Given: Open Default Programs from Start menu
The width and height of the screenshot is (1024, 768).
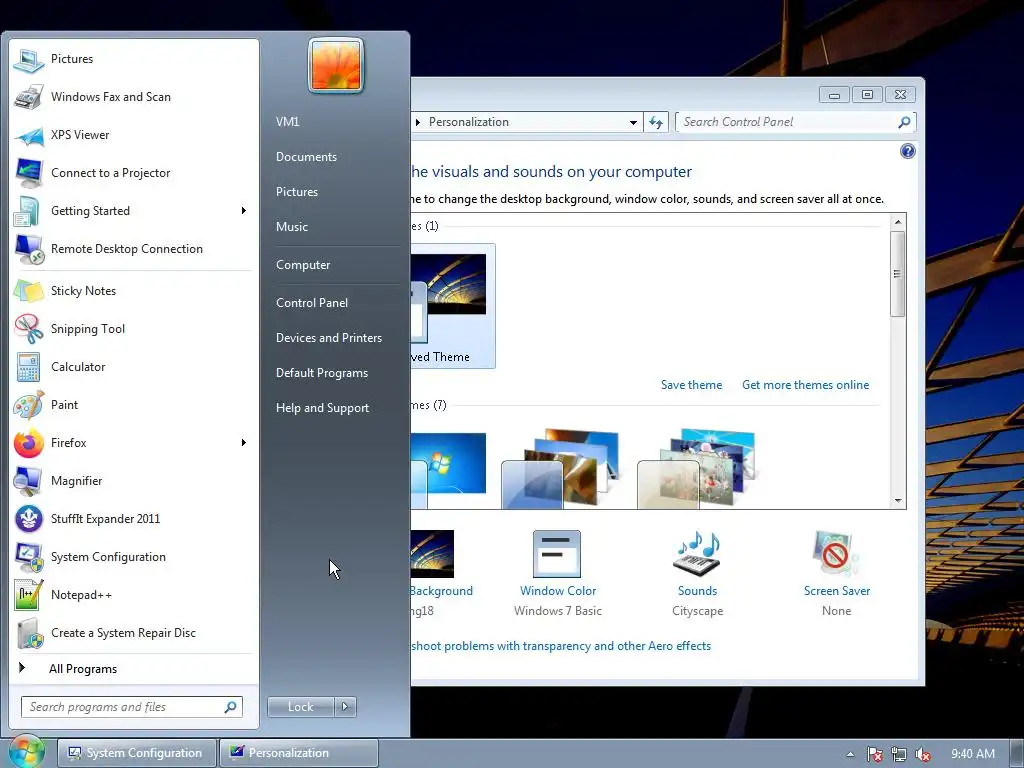Looking at the screenshot, I should (322, 373).
